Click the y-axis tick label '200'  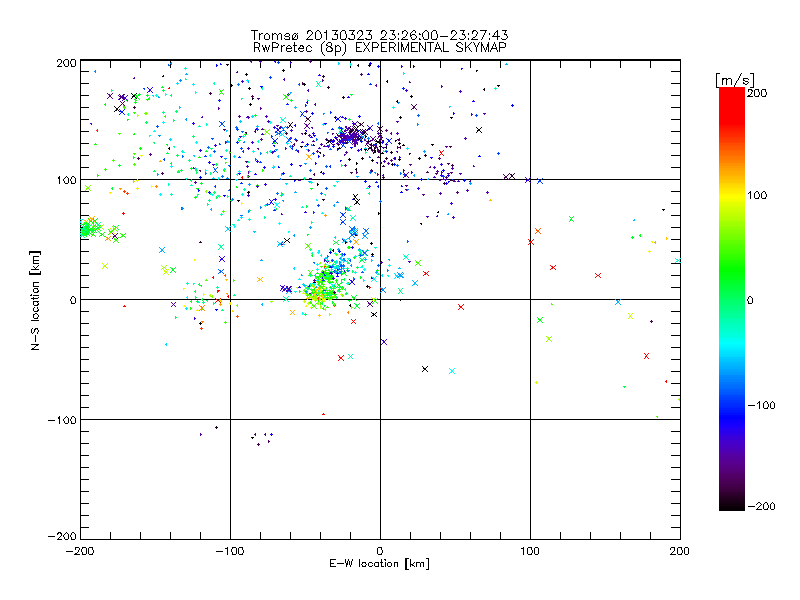point(66,63)
